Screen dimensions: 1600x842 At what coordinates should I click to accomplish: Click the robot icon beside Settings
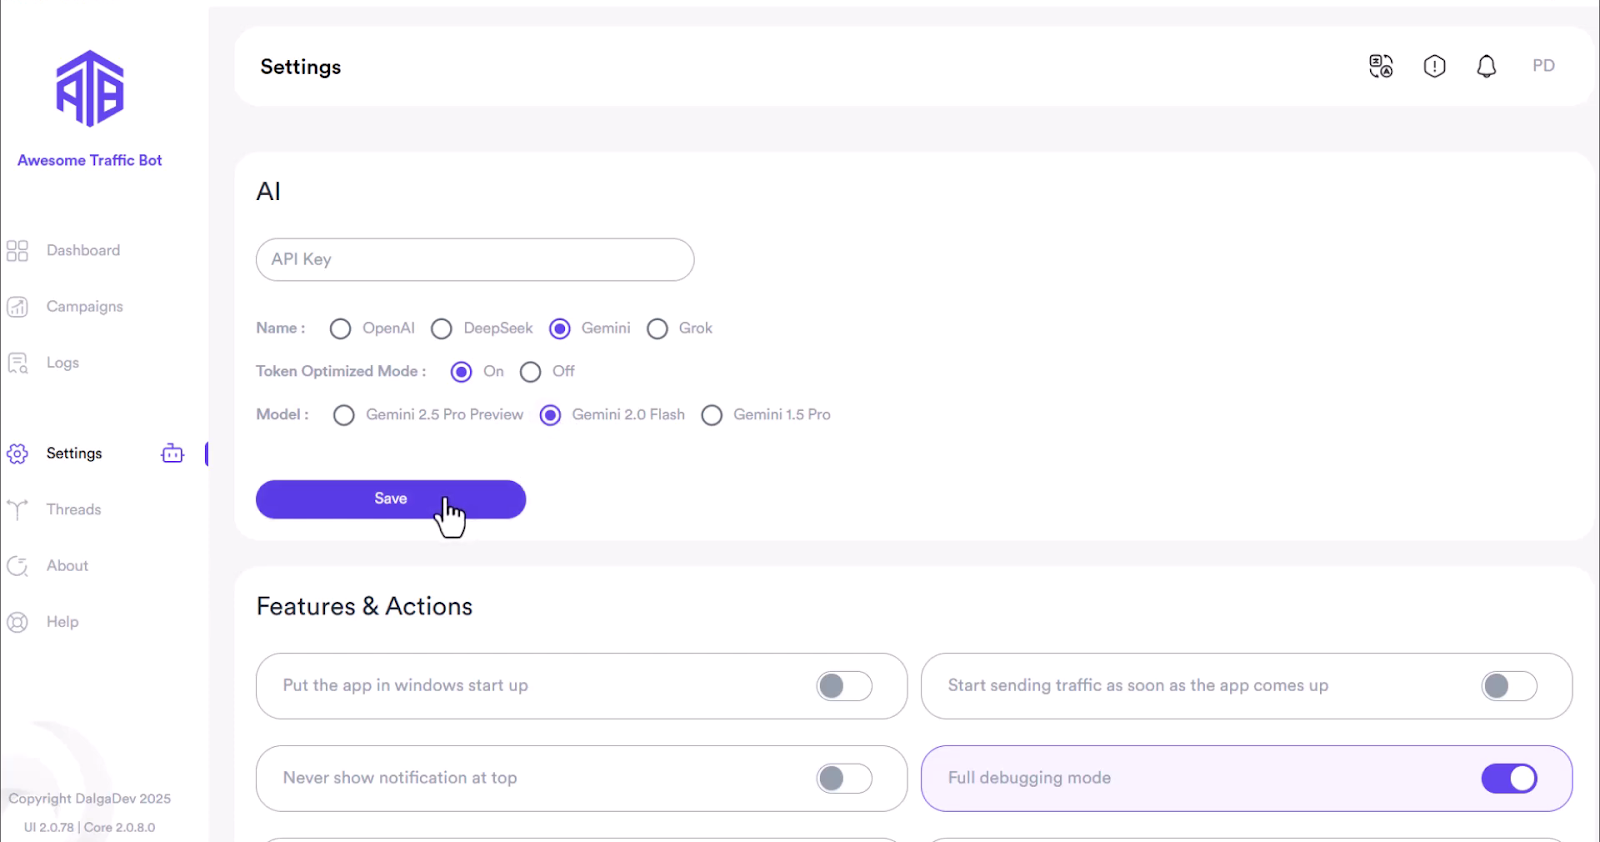click(172, 453)
